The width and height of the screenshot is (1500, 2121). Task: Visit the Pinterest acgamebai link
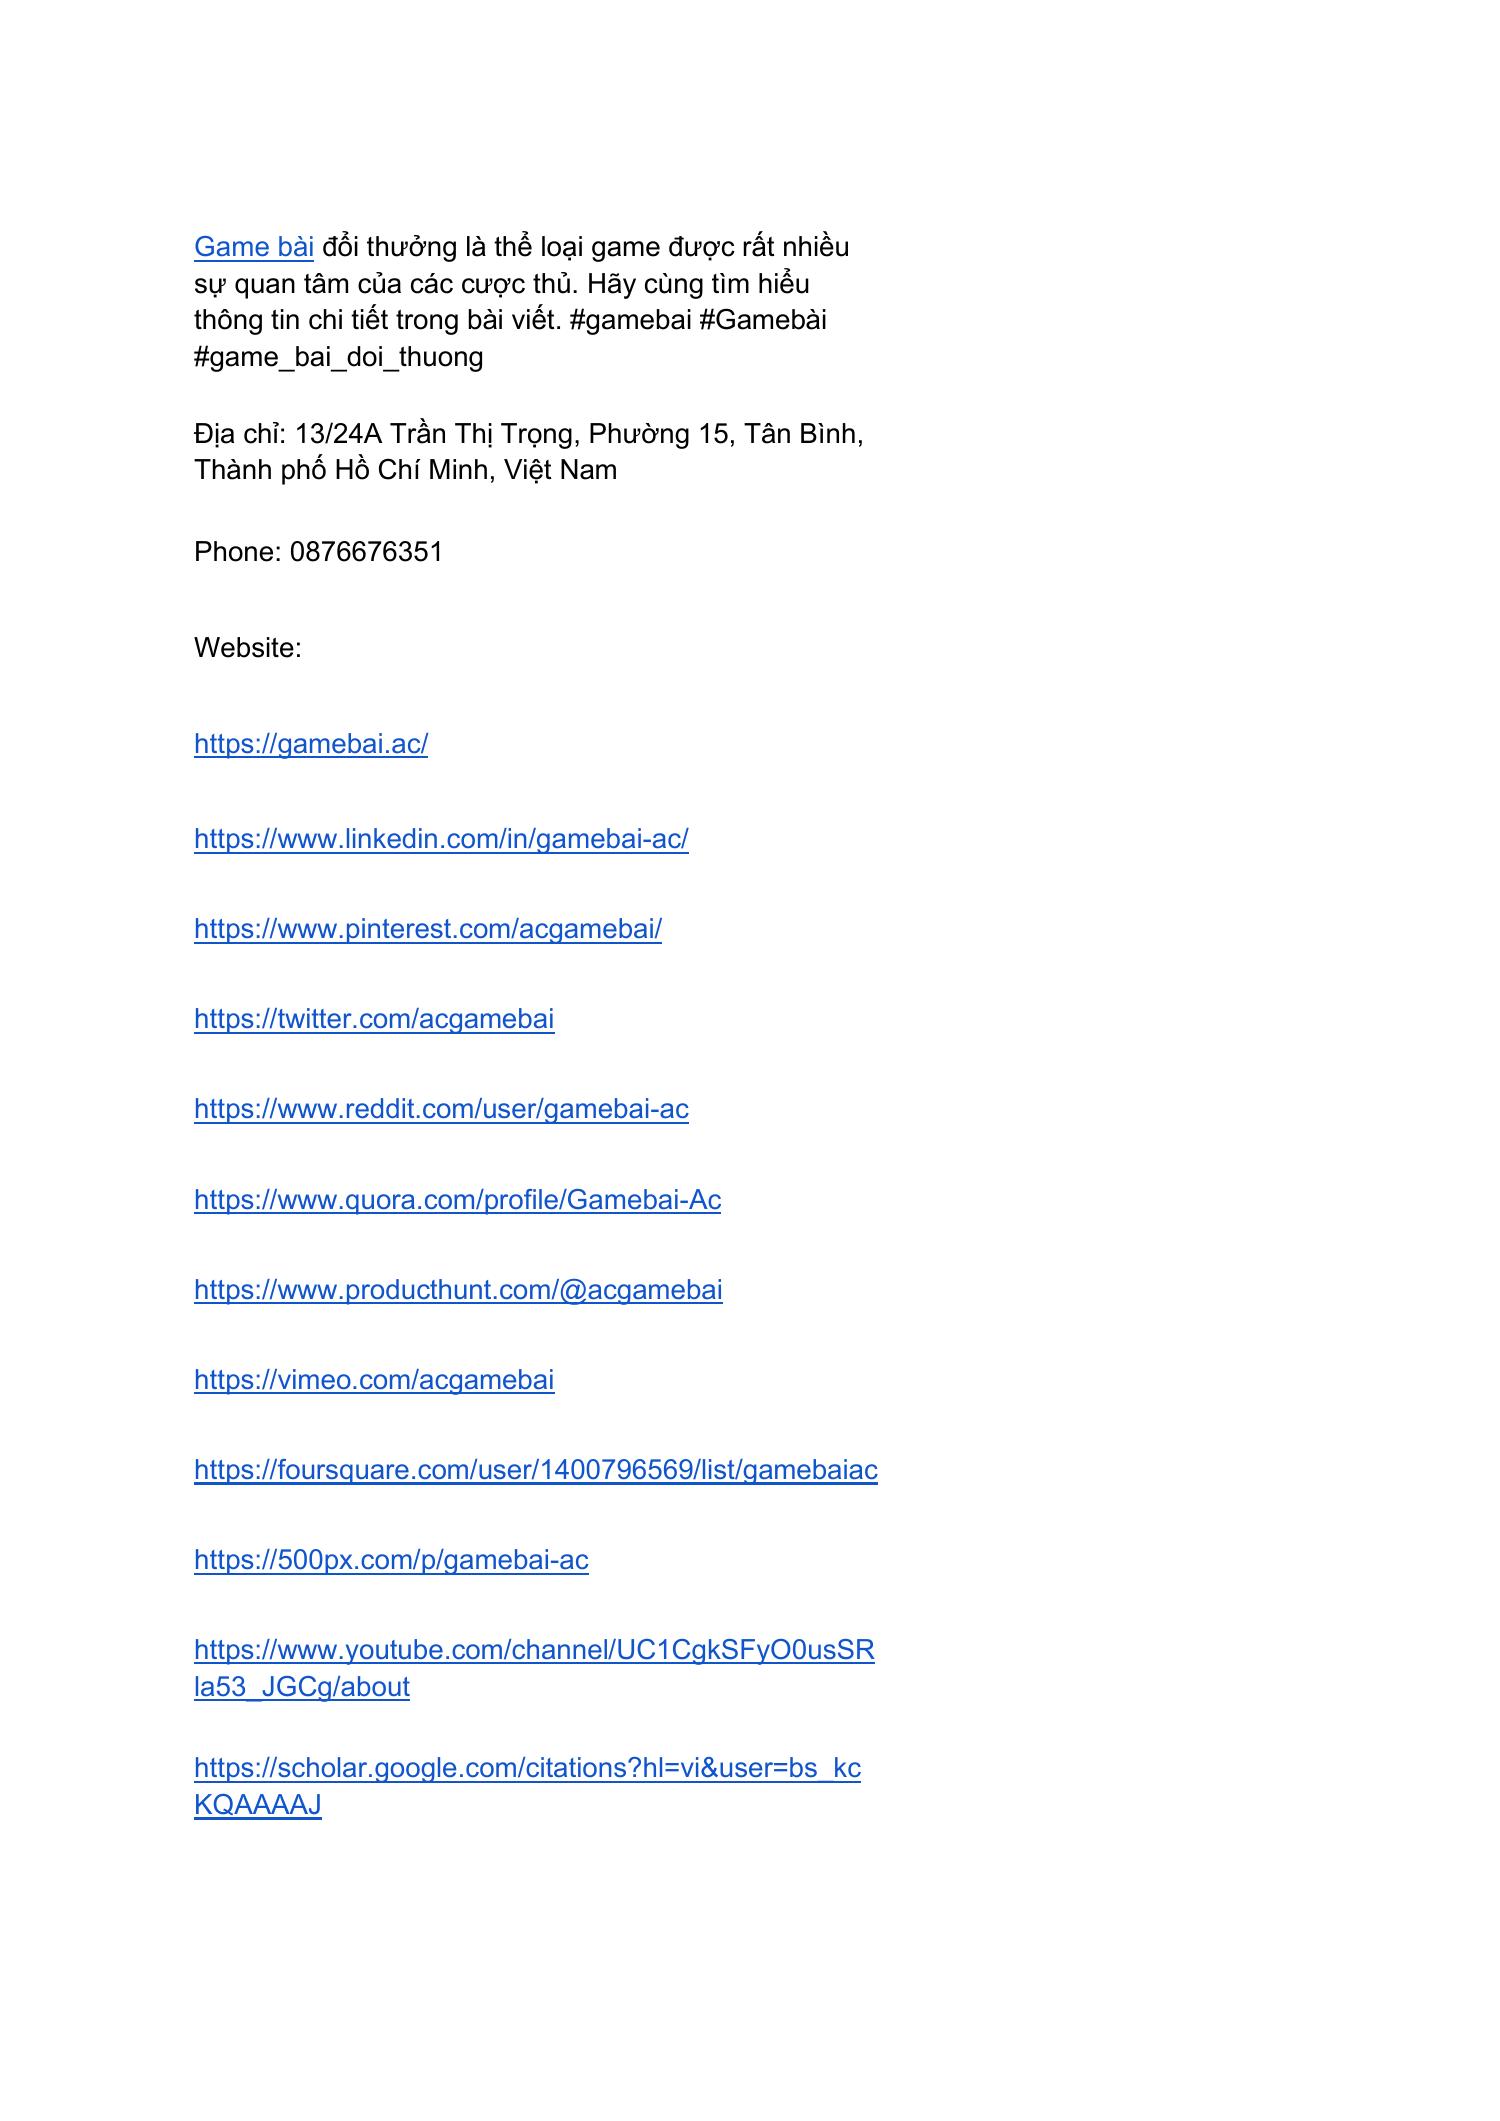coord(428,929)
